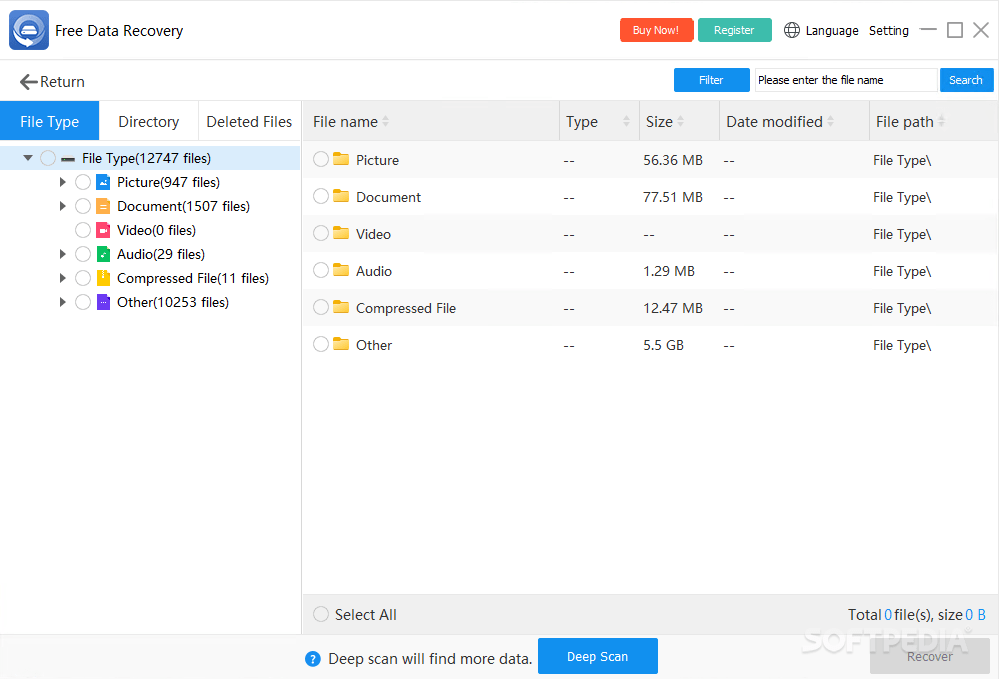Check the Compressed File row radio in list
999x679 pixels.
point(321,307)
